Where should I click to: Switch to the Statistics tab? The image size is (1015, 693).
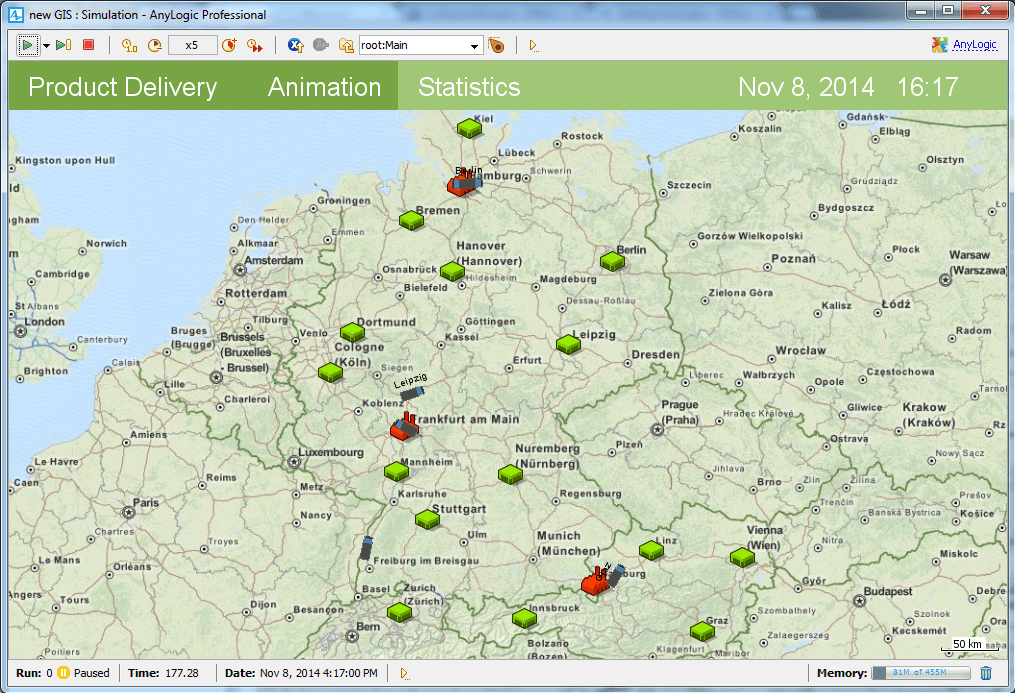coord(469,87)
